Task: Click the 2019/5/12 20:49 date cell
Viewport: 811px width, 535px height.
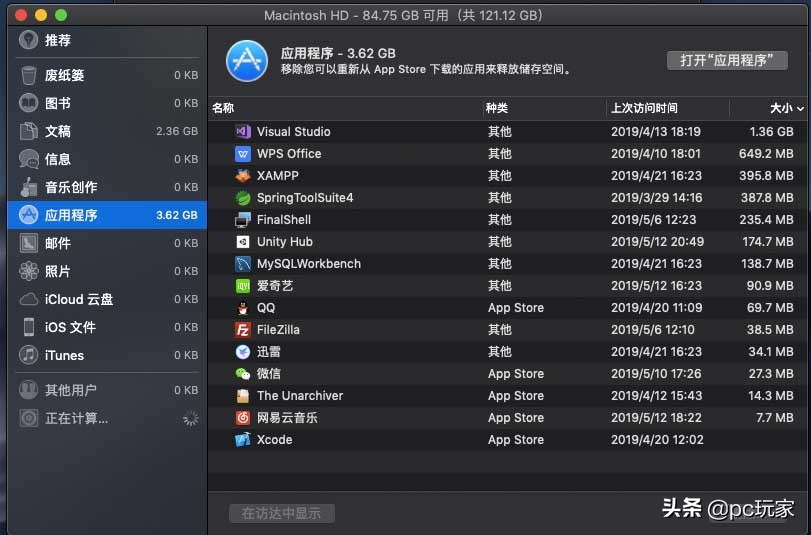Action: 657,242
